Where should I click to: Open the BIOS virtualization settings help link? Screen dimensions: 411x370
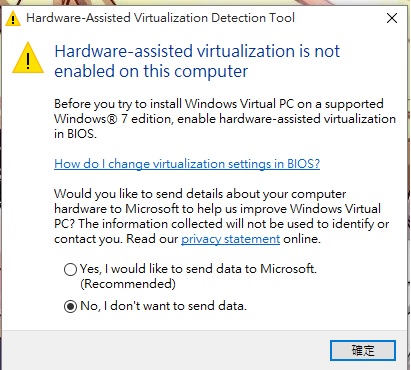187,163
